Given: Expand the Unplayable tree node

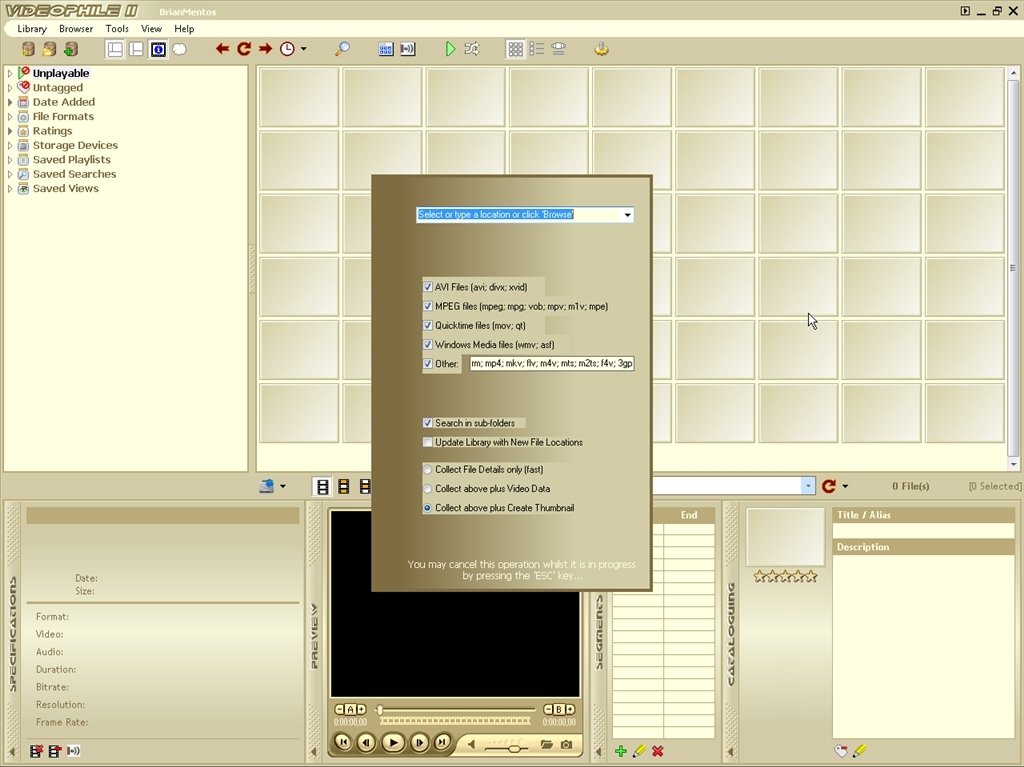Looking at the screenshot, I should click(10, 73).
